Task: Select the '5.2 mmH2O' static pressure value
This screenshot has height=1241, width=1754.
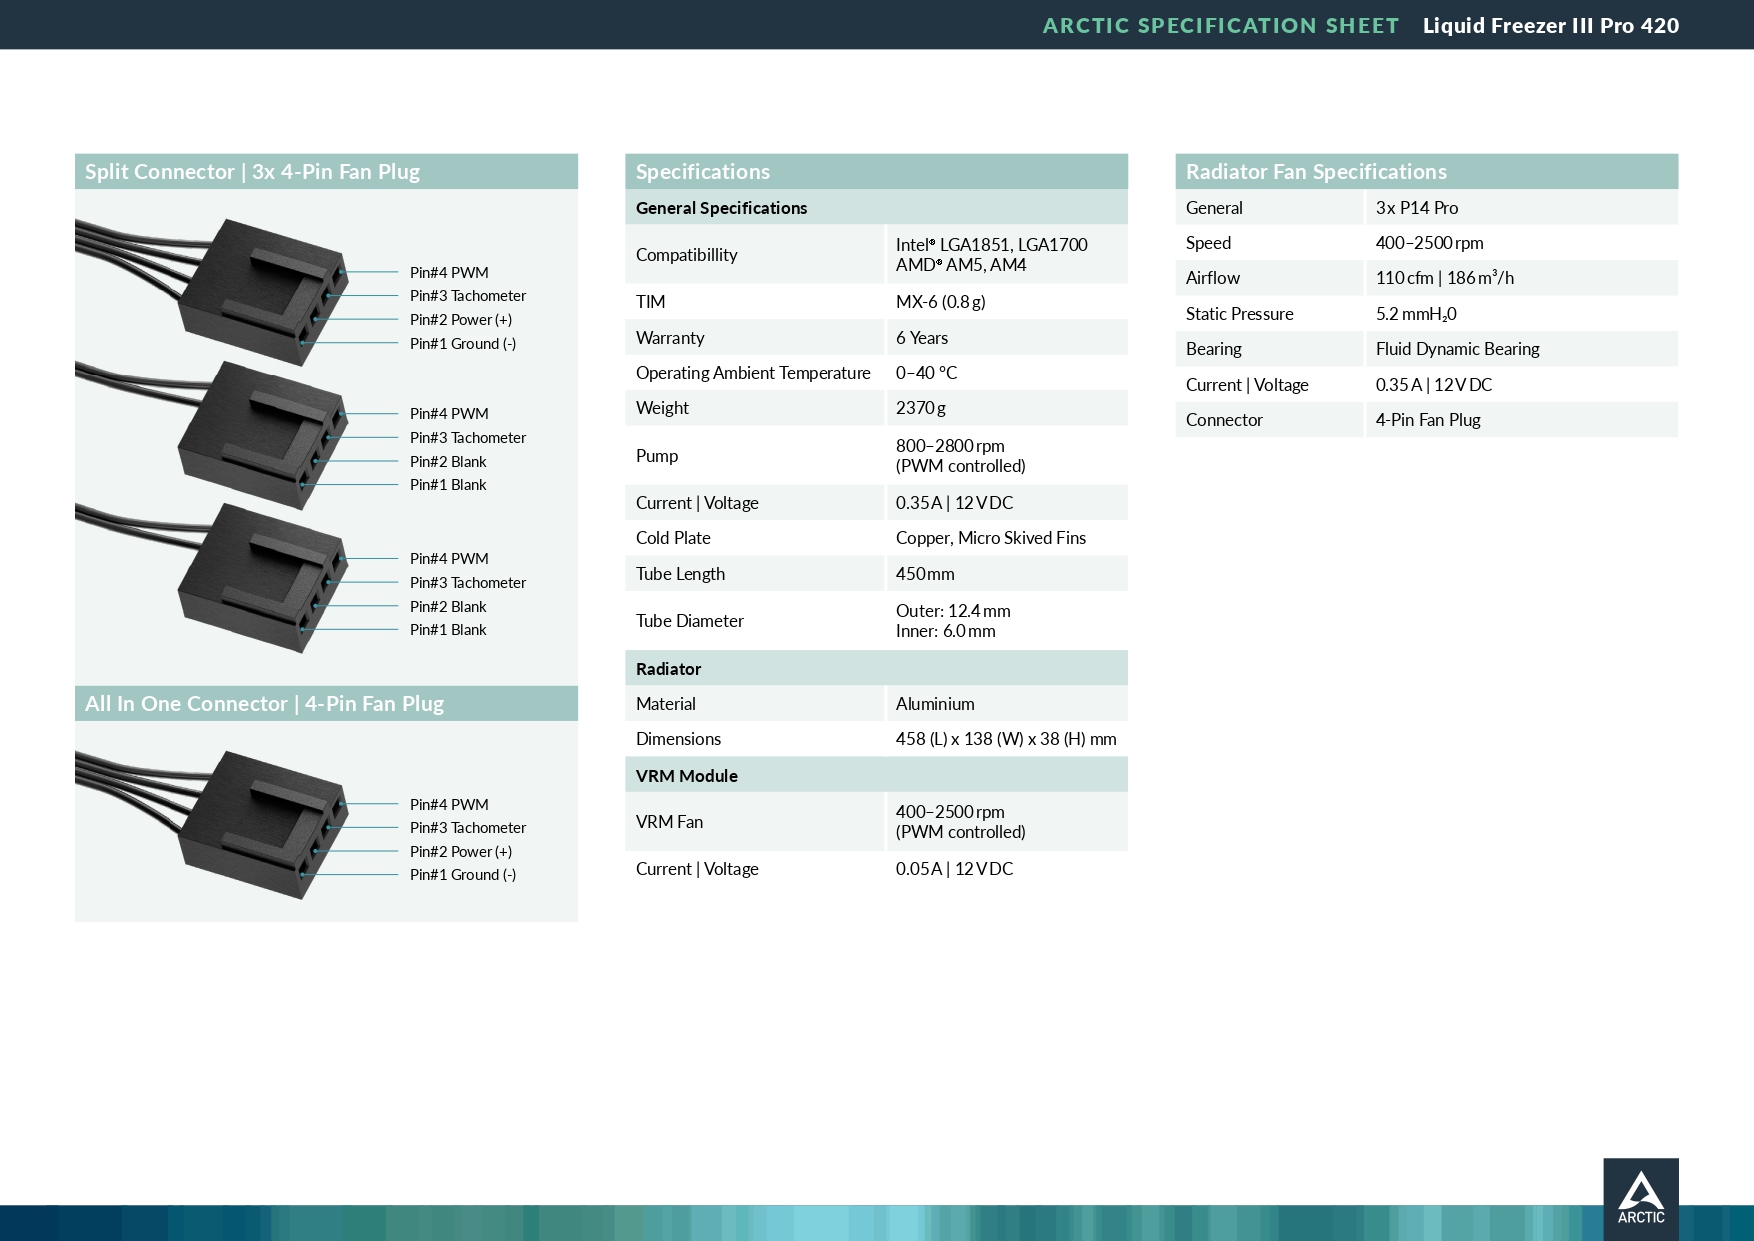Action: [x=1416, y=314]
